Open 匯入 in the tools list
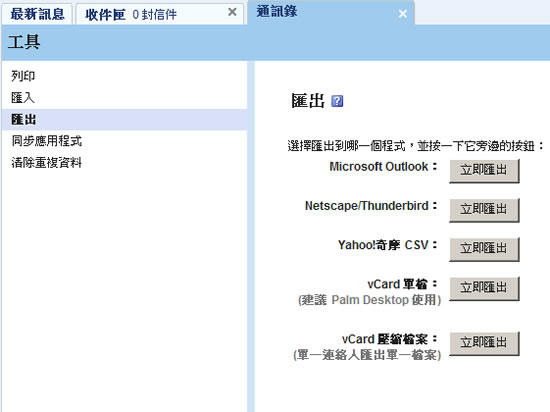The image size is (550, 412). coord(23,97)
